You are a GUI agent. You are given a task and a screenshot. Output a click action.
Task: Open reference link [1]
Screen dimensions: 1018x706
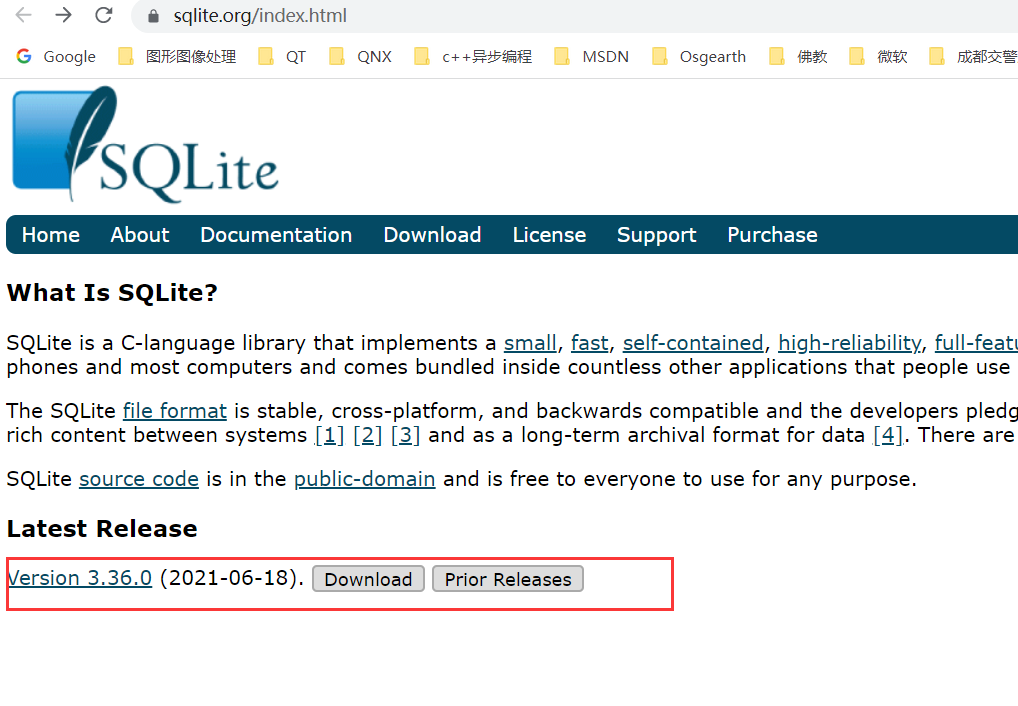329,435
